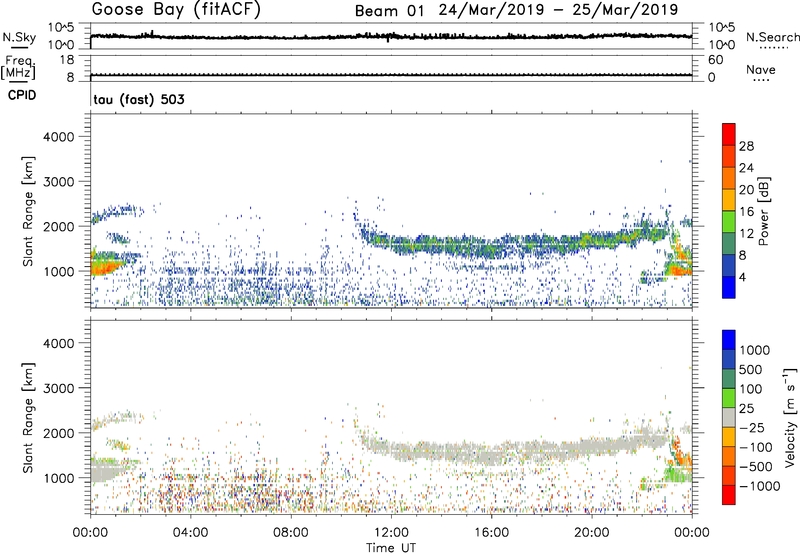Click the gray velocity band near 16:00
This screenshot has width=800, height=554.
click(x=491, y=454)
